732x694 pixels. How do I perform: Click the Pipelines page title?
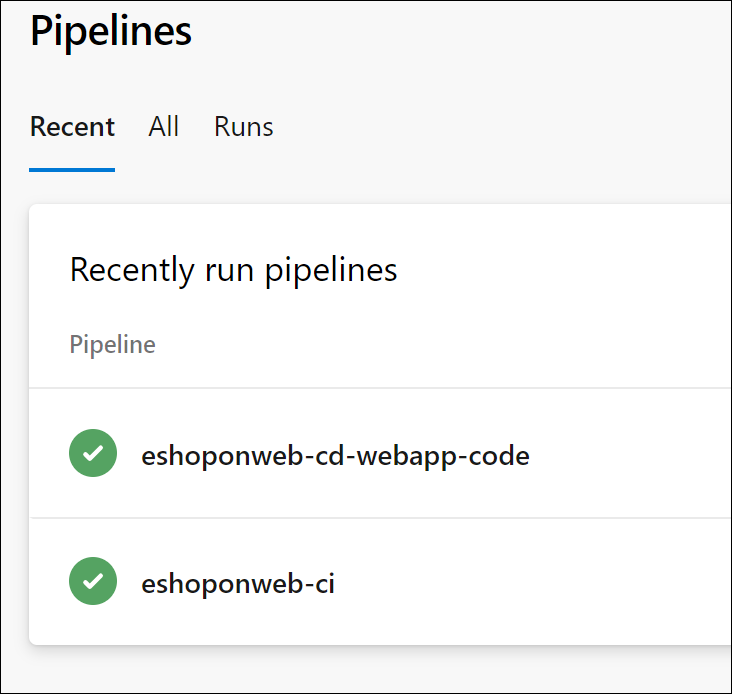pos(111,31)
